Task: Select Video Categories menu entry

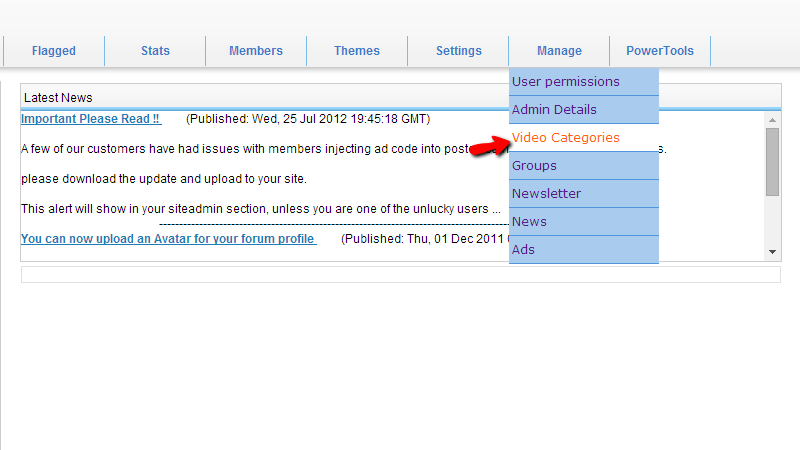Action: 584,138
